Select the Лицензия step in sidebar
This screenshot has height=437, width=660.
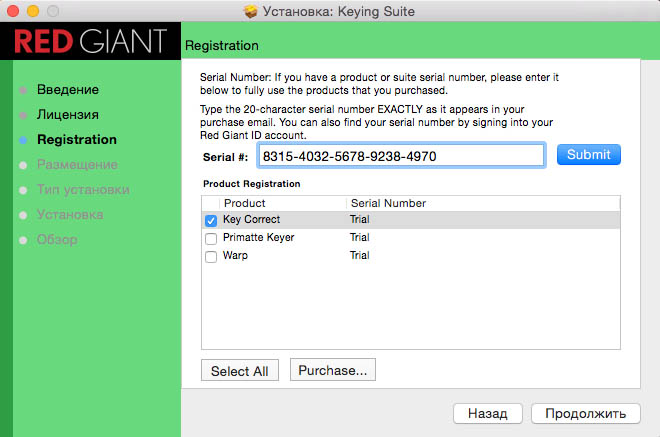click(x=68, y=115)
